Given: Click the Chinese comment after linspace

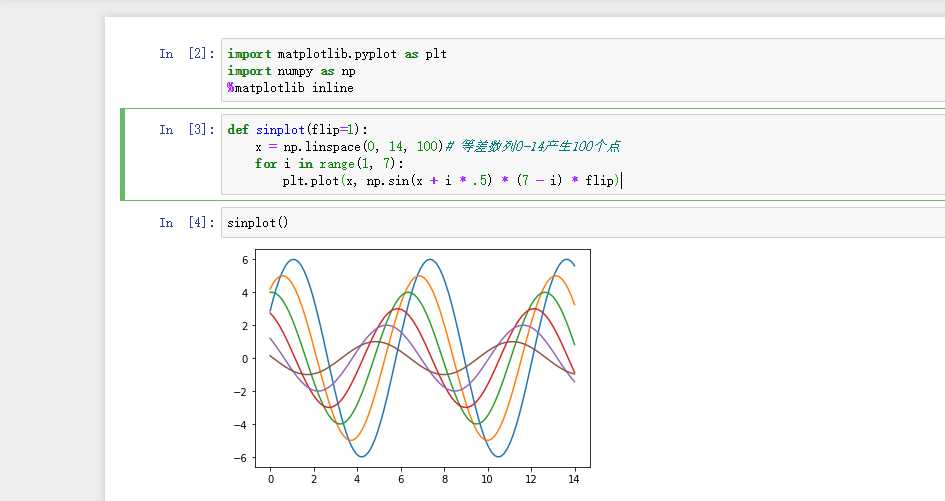Looking at the screenshot, I should click(x=533, y=147).
